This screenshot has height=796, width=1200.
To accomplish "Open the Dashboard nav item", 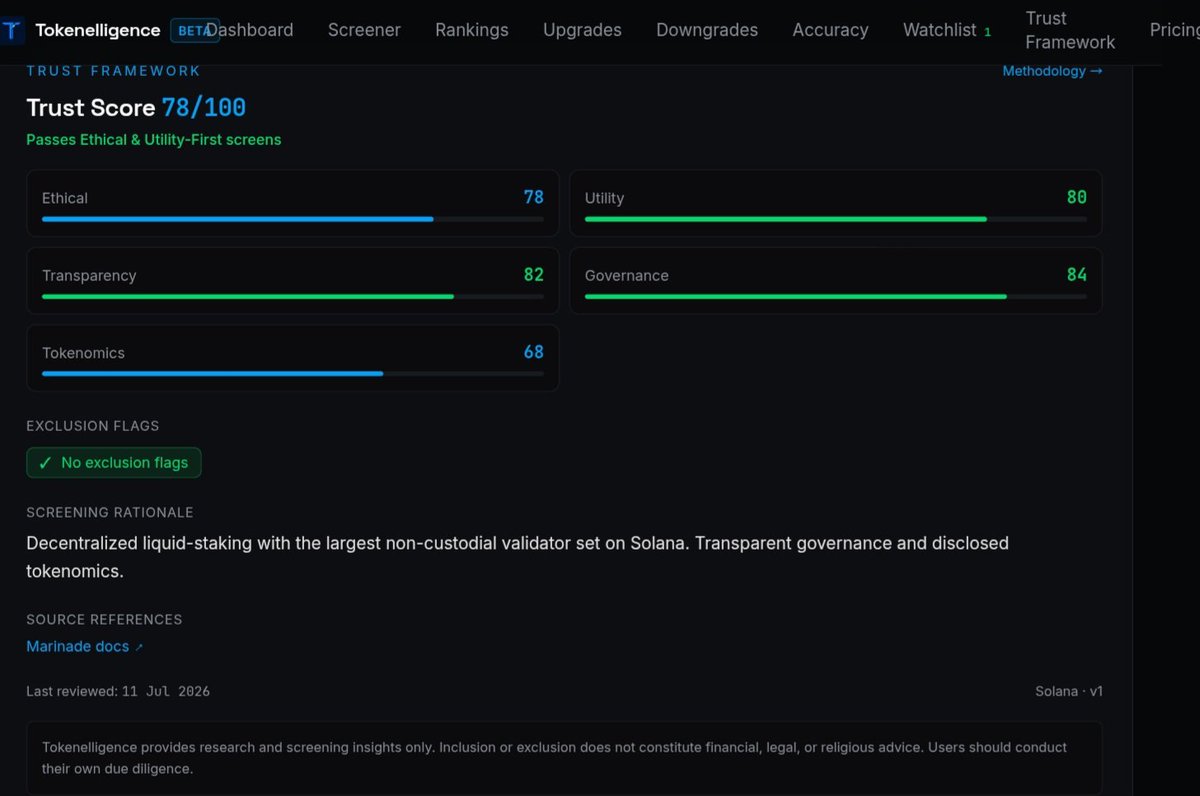I will (250, 30).
